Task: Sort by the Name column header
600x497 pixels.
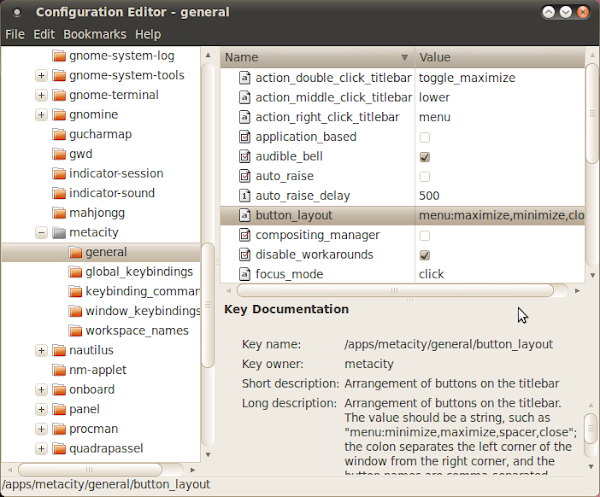Action: coord(318,57)
